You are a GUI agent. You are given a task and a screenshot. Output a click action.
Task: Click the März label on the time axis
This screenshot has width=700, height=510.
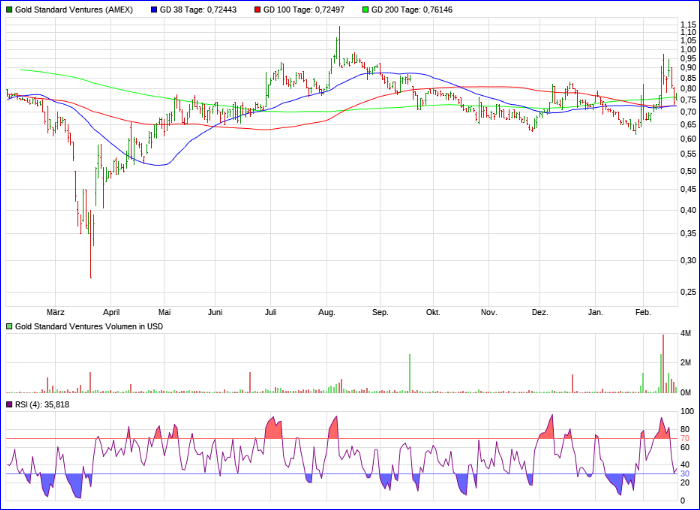[x=56, y=312]
